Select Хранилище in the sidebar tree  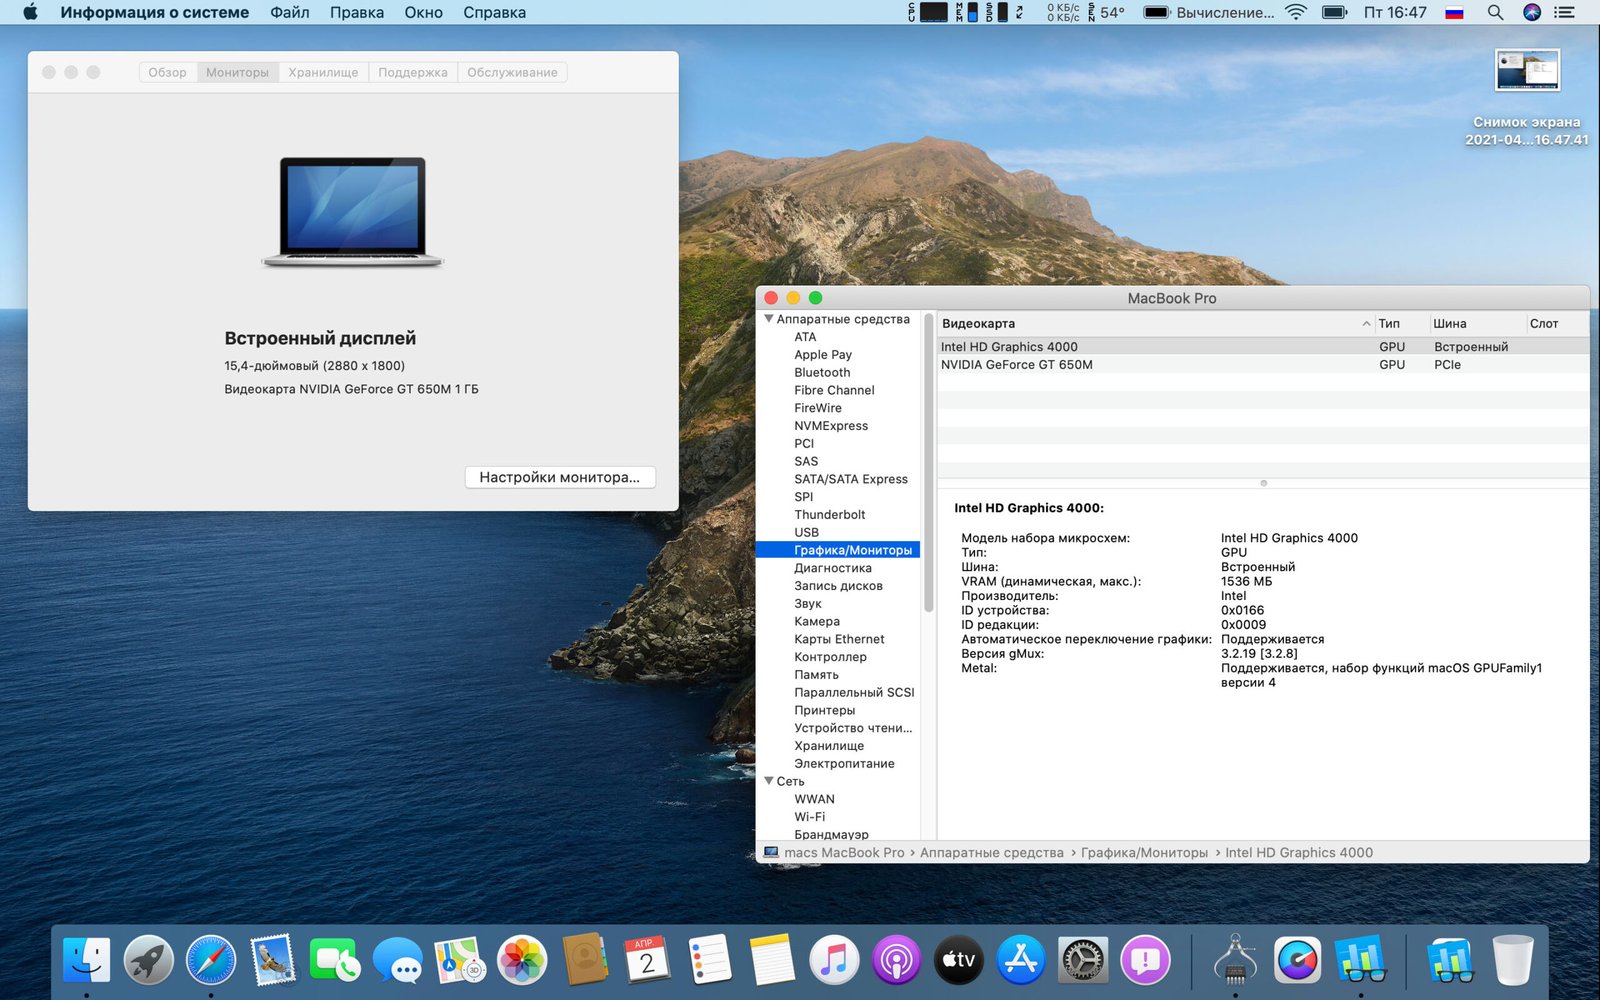pos(829,746)
